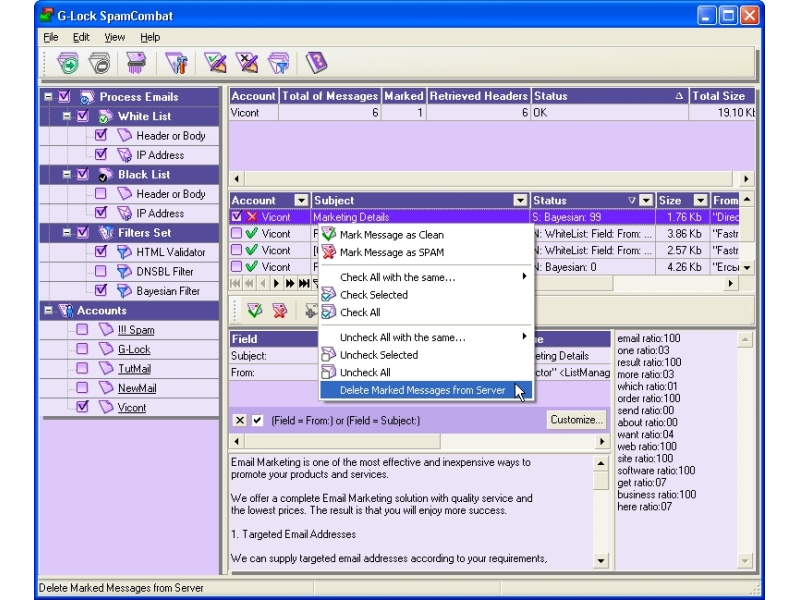Click the red X icon on Marketing Details row
The width and height of the screenshot is (800, 600).
pyautogui.click(x=252, y=217)
